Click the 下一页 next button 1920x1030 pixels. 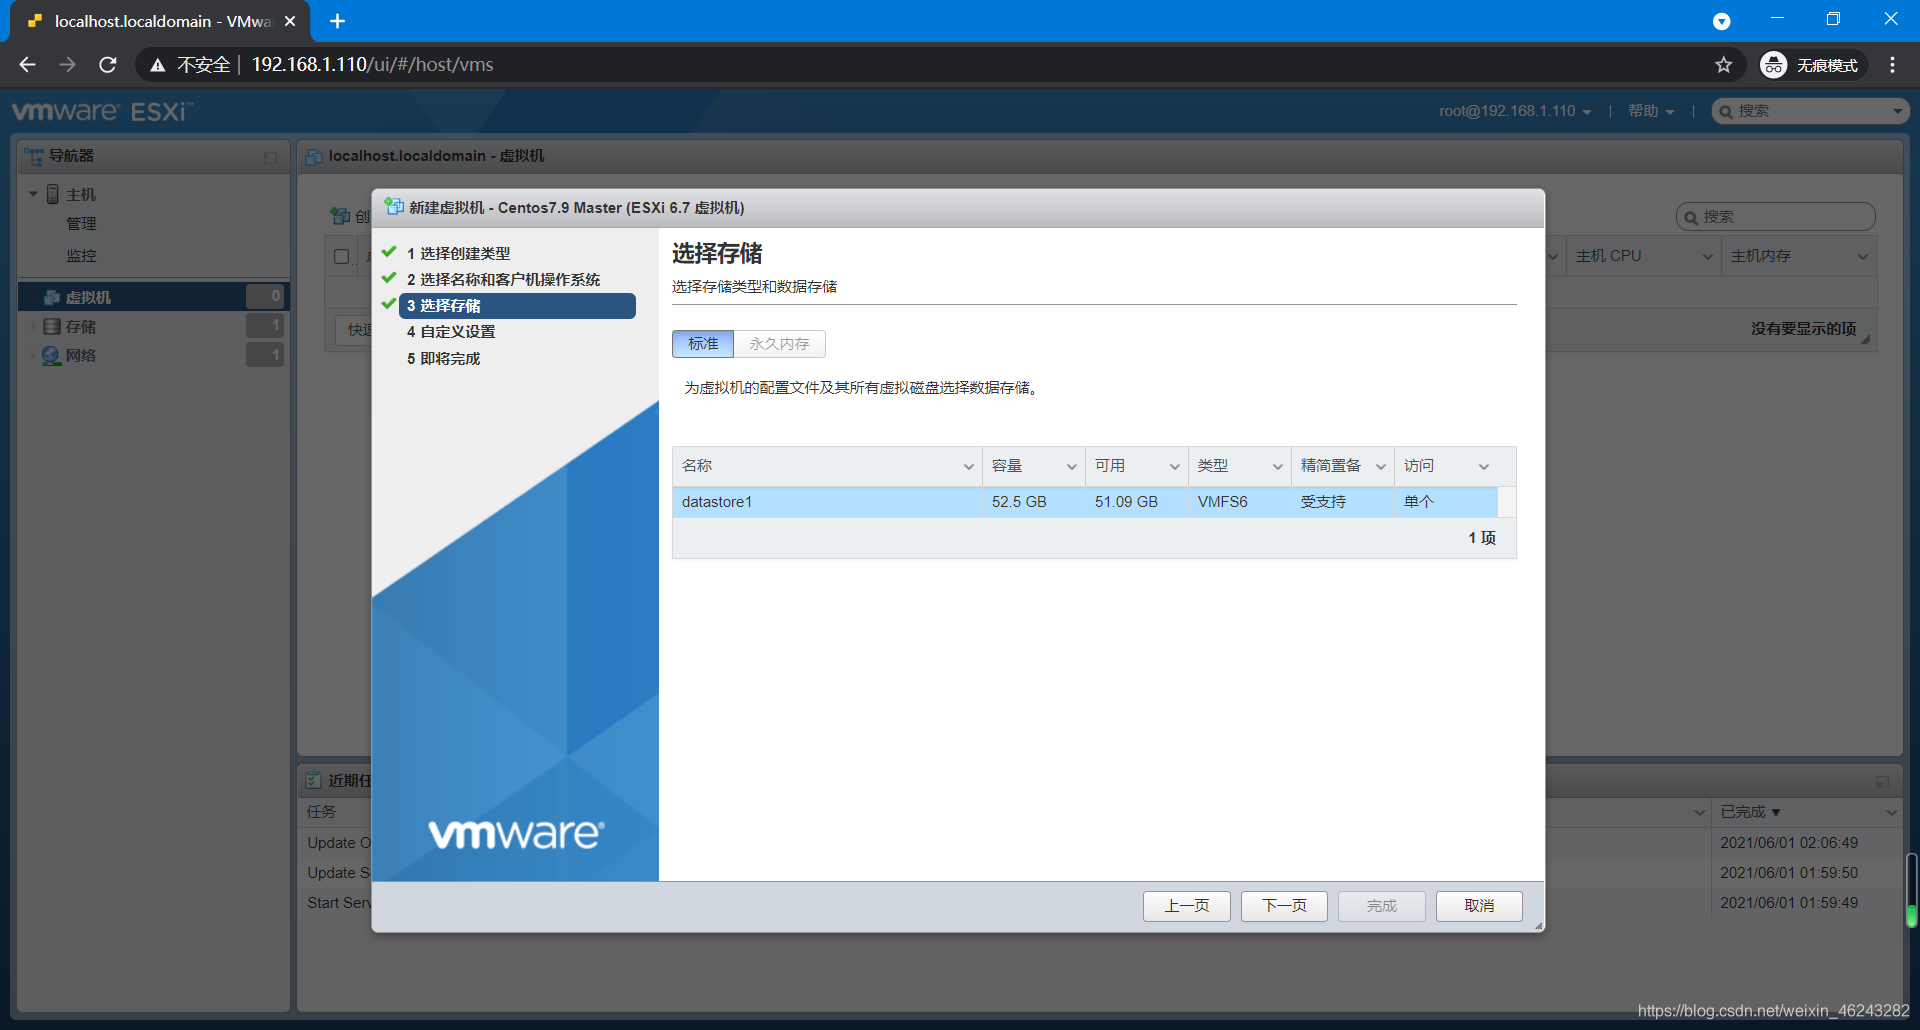[x=1284, y=906]
